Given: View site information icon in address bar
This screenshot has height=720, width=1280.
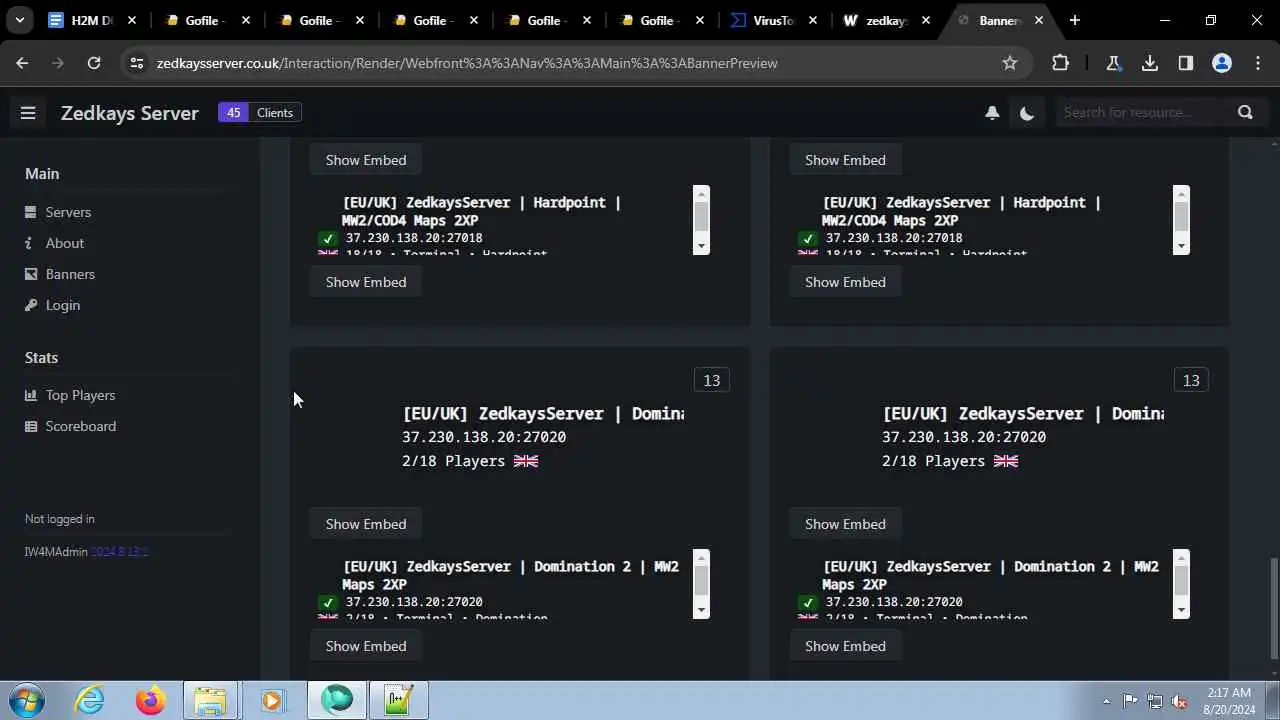Looking at the screenshot, I should click(x=138, y=63).
